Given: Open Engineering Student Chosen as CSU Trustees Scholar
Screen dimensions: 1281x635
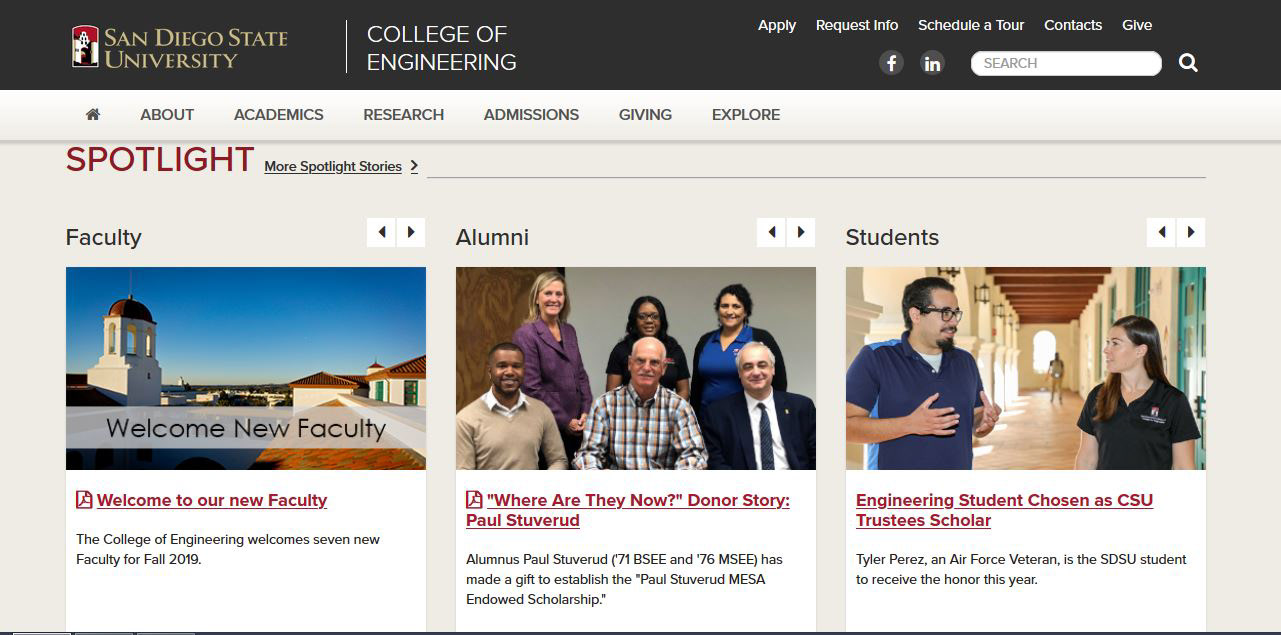Looking at the screenshot, I should [x=1004, y=510].
